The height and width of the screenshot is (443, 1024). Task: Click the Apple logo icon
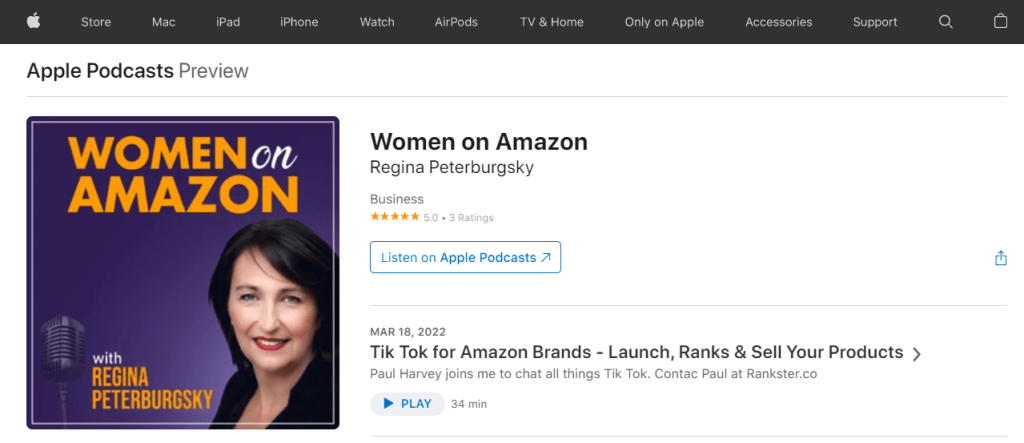pos(33,22)
